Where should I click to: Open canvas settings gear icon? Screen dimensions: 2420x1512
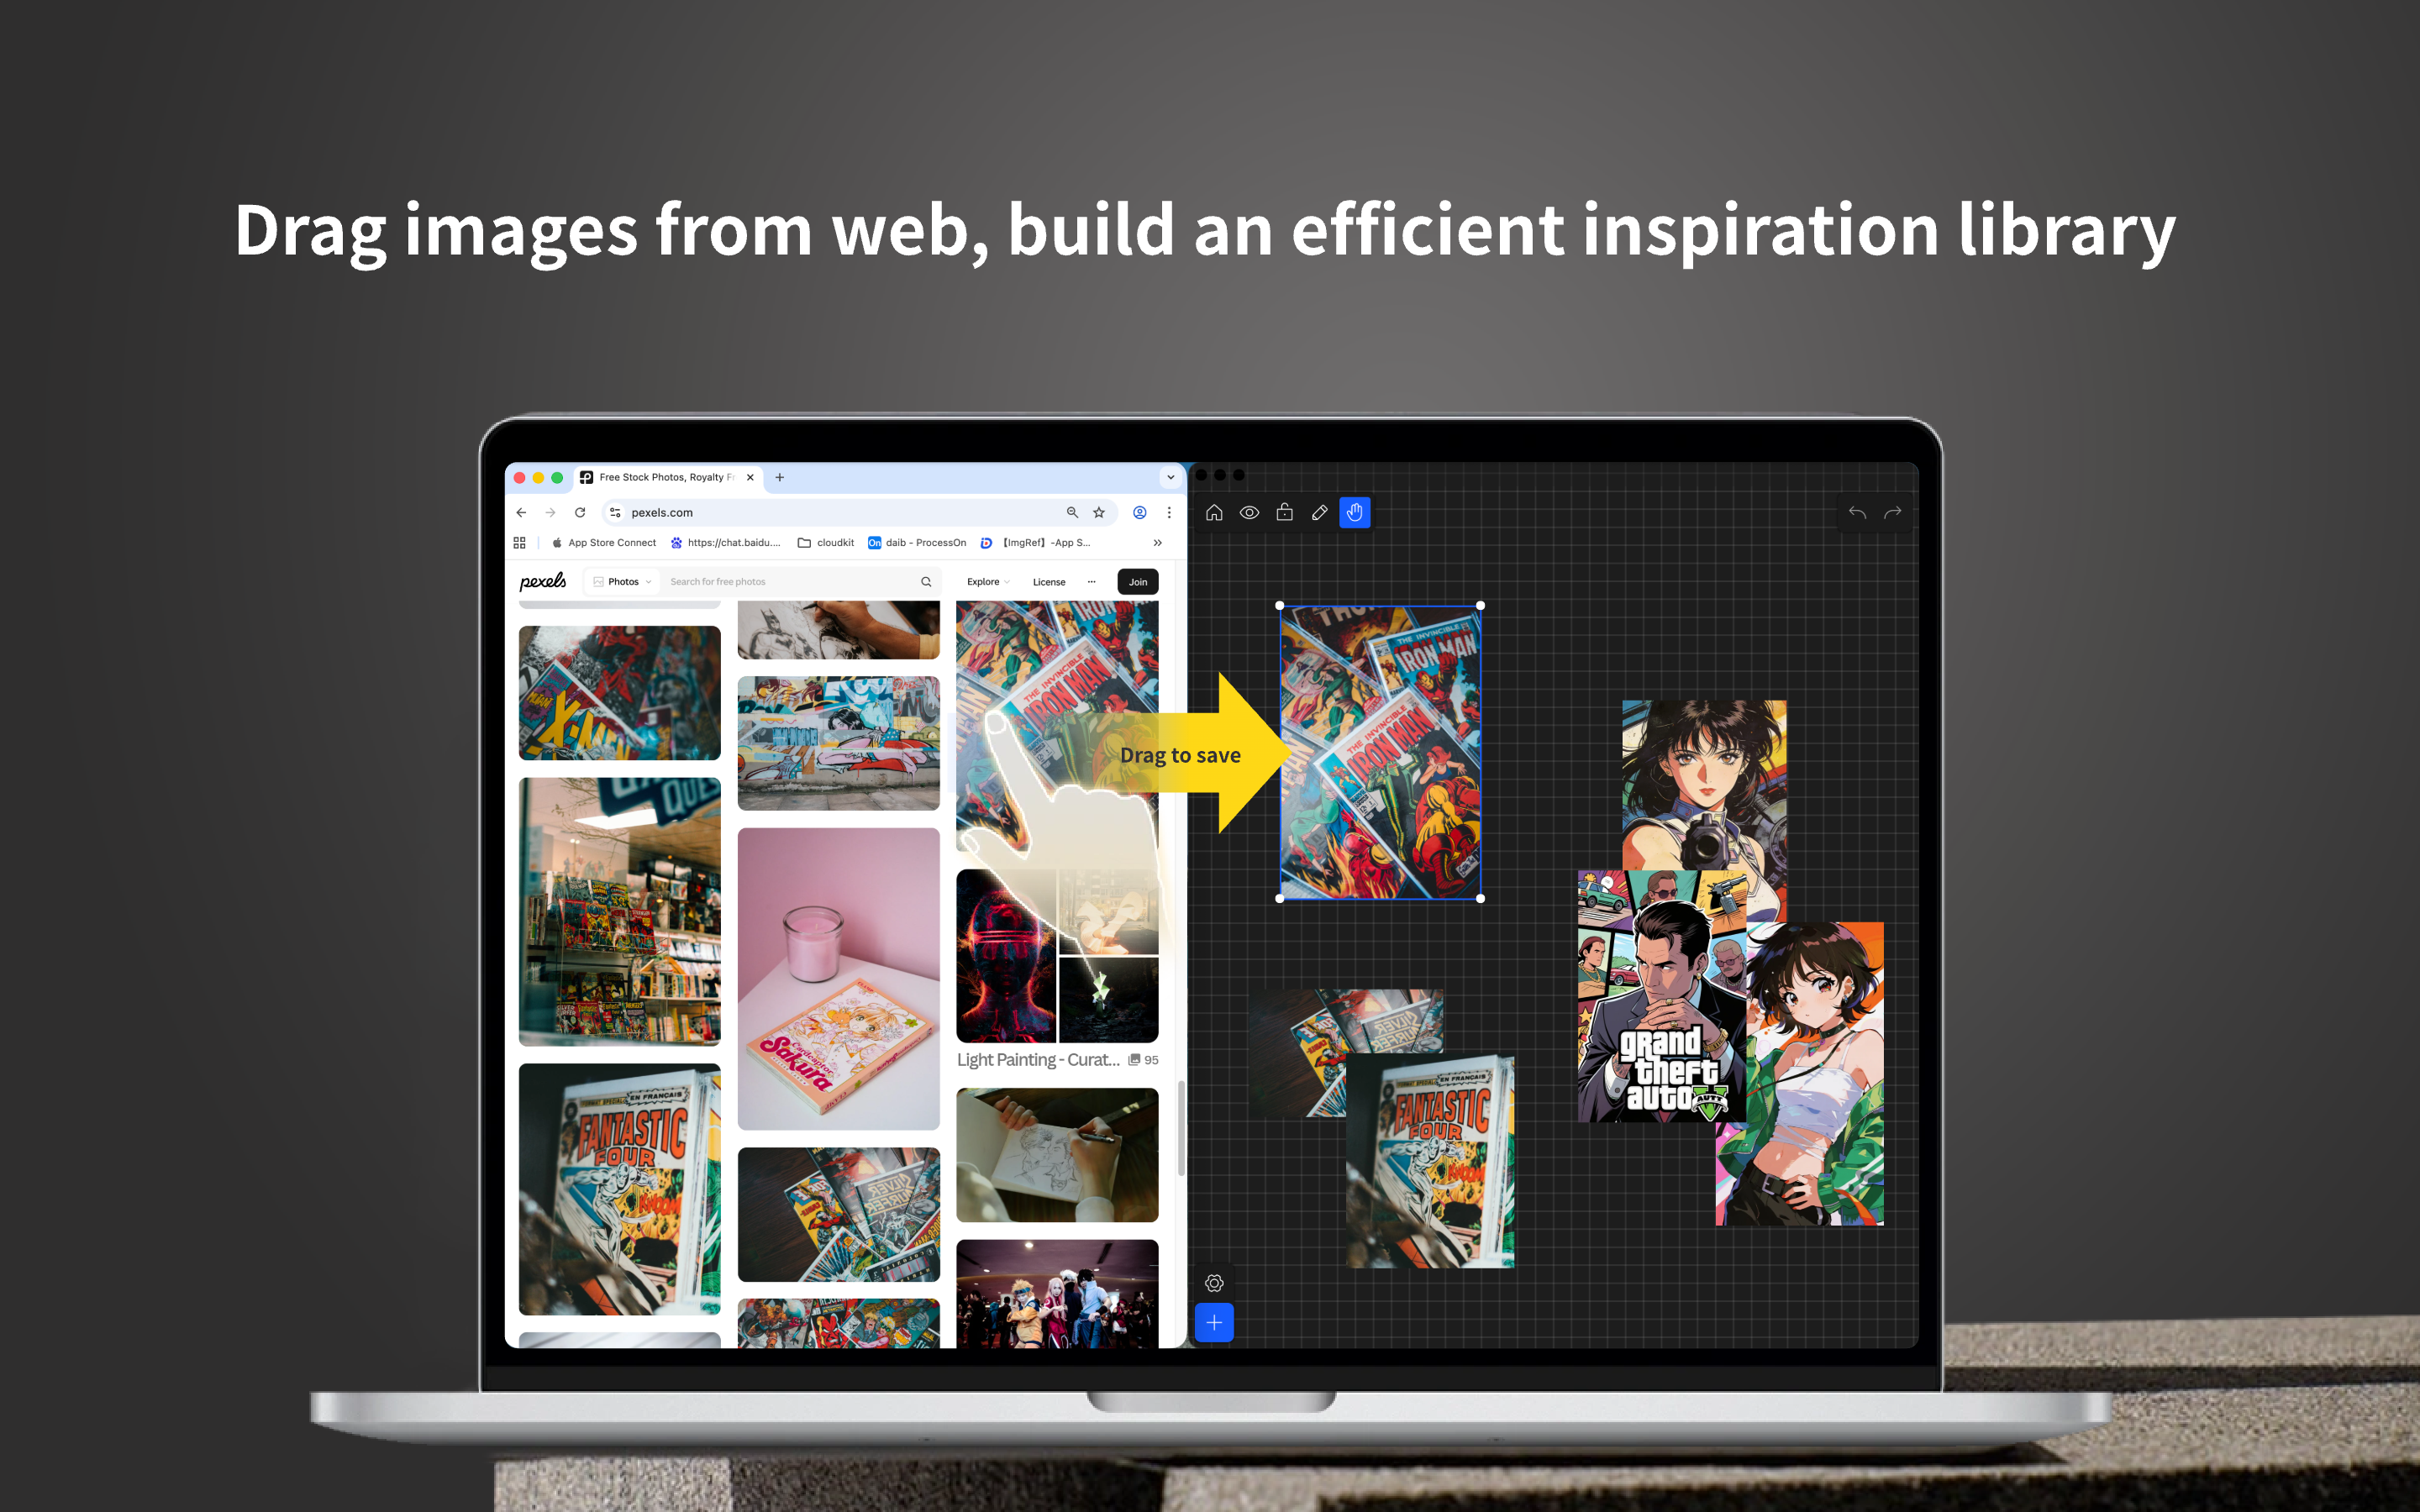[1214, 1282]
